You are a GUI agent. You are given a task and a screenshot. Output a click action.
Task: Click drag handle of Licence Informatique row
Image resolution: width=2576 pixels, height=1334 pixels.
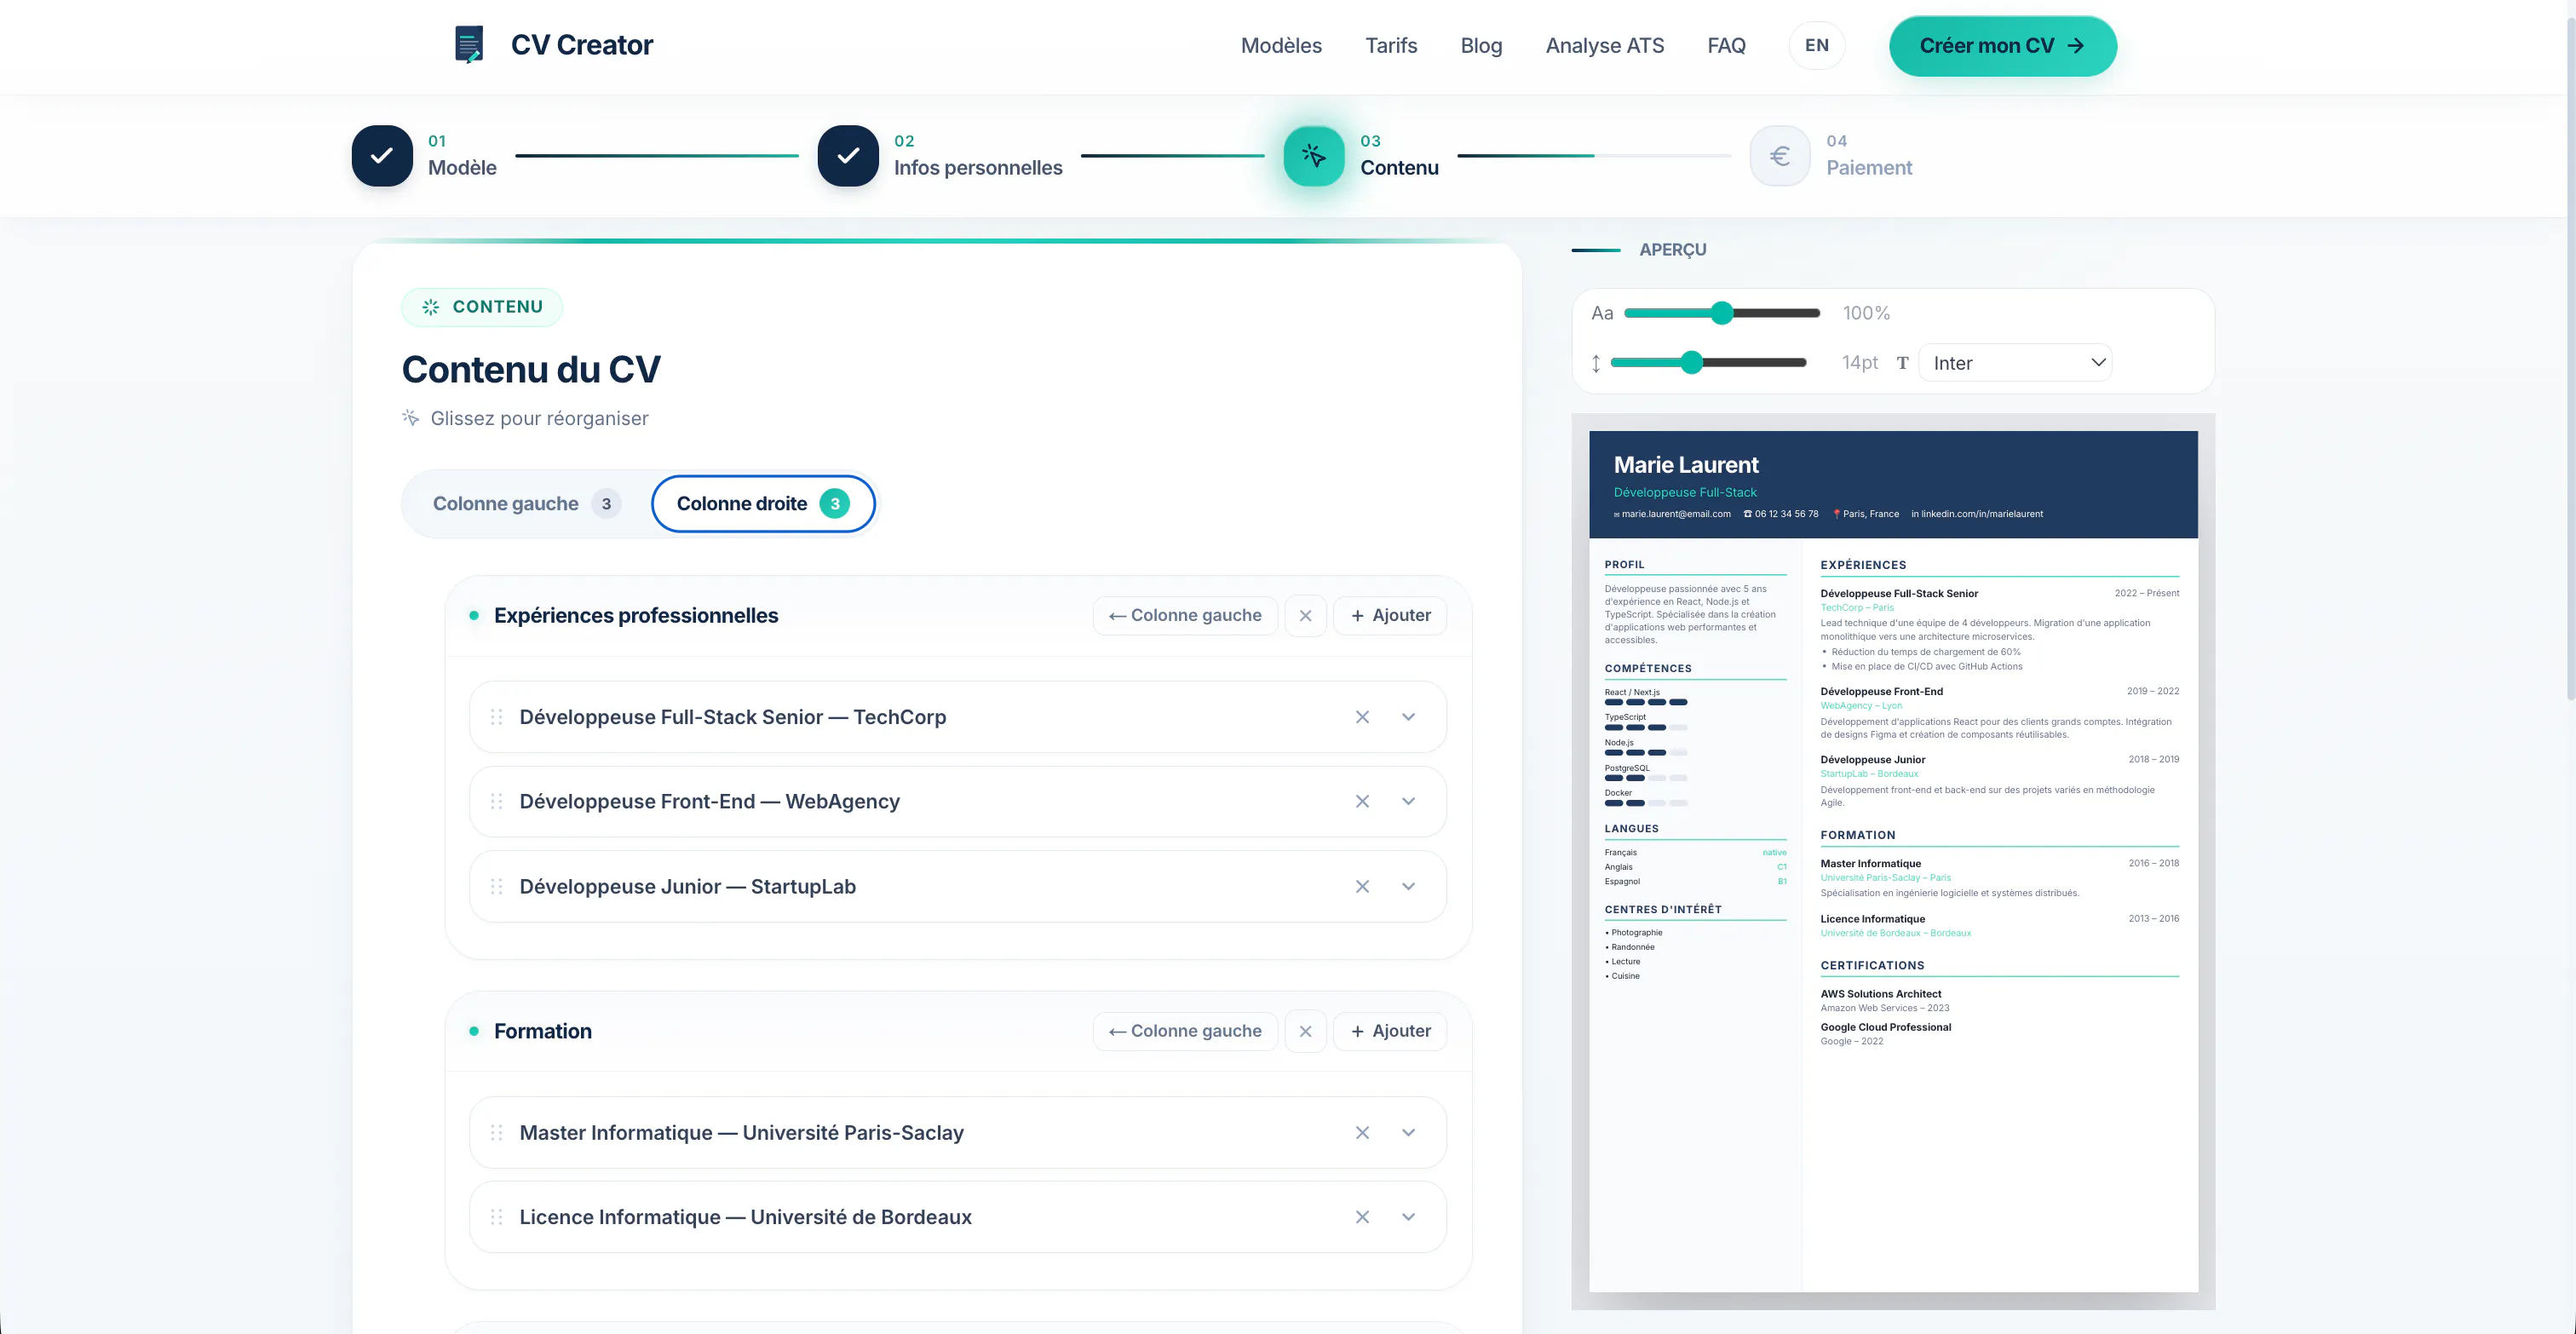click(x=496, y=1217)
